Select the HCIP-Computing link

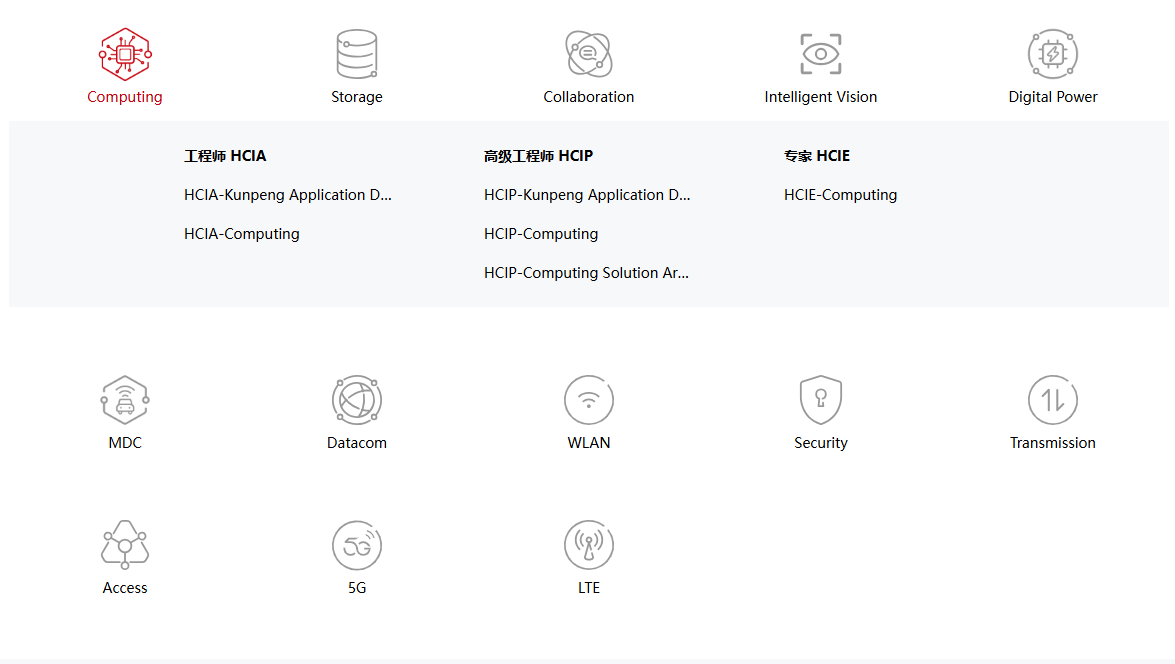(x=541, y=234)
